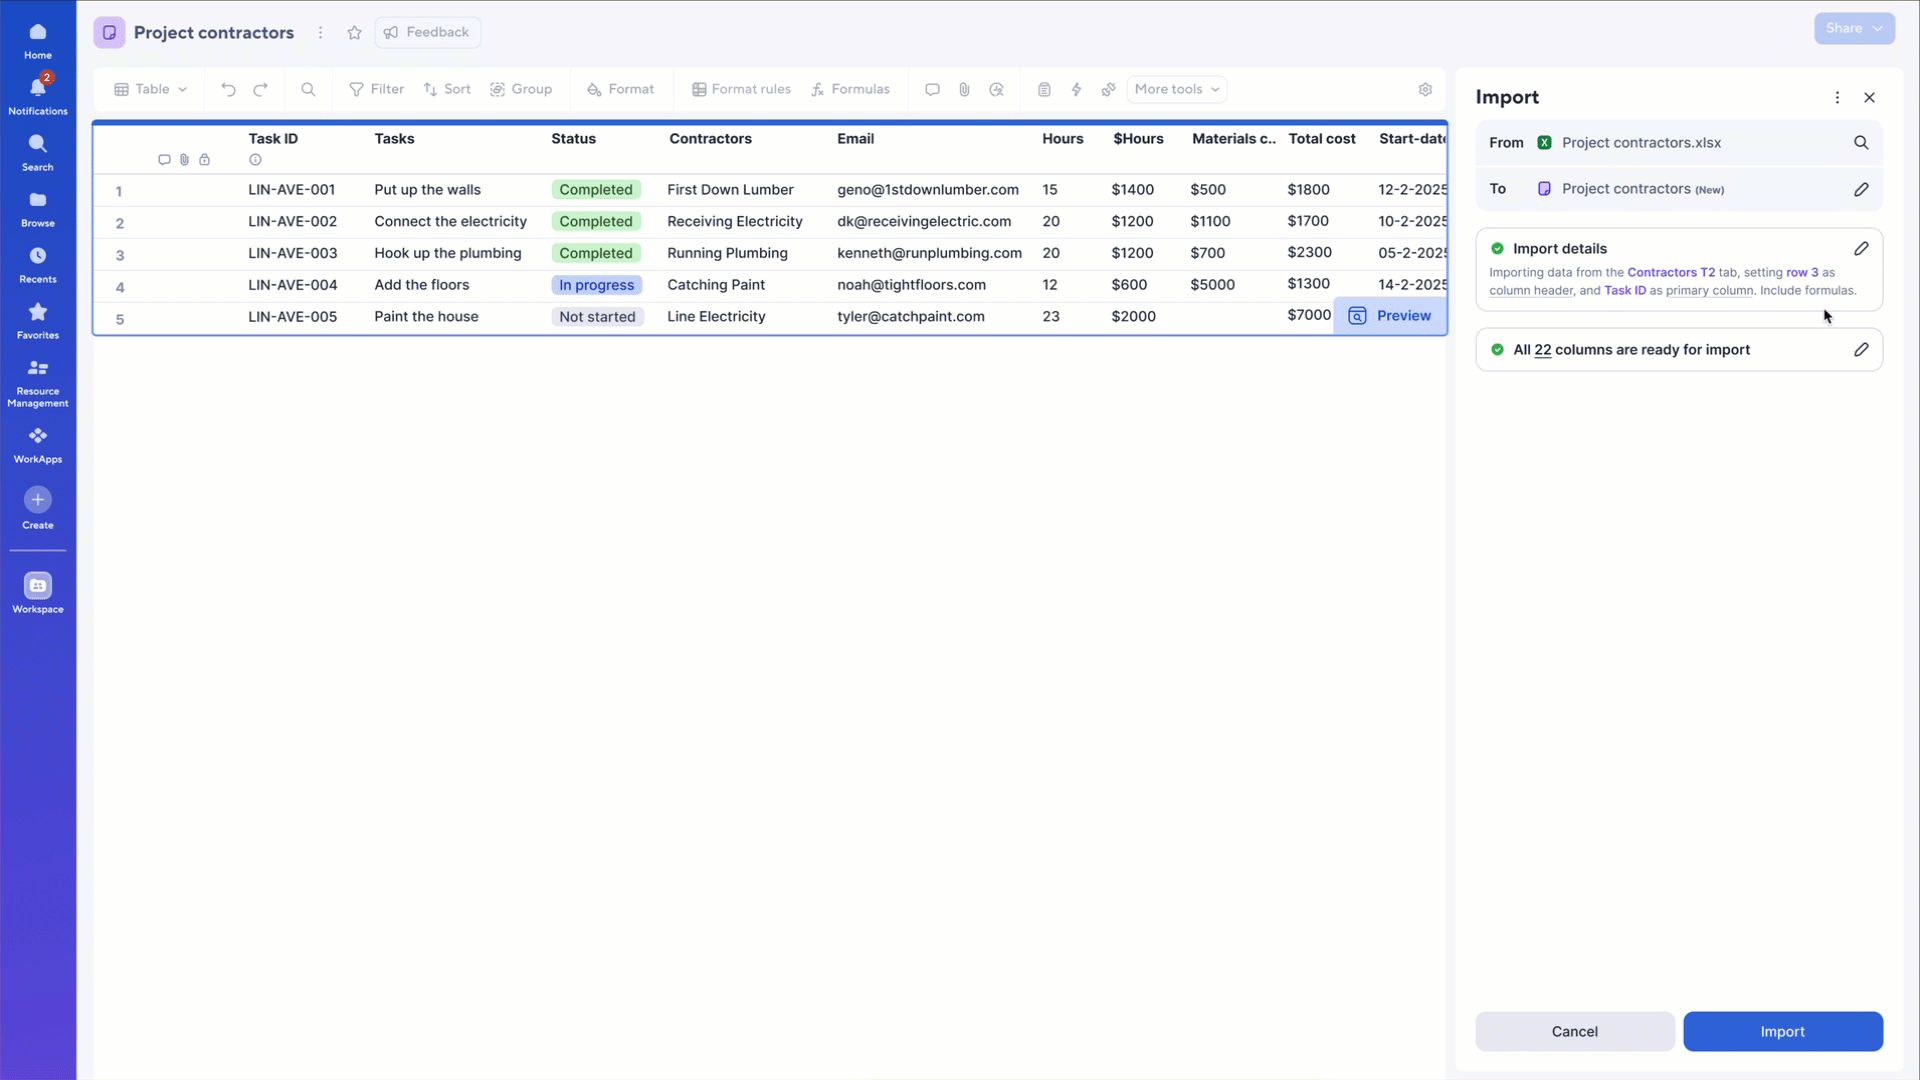Screen dimensions: 1920x1080
Task: Open Resource Management in the sidebar
Action: click(38, 382)
